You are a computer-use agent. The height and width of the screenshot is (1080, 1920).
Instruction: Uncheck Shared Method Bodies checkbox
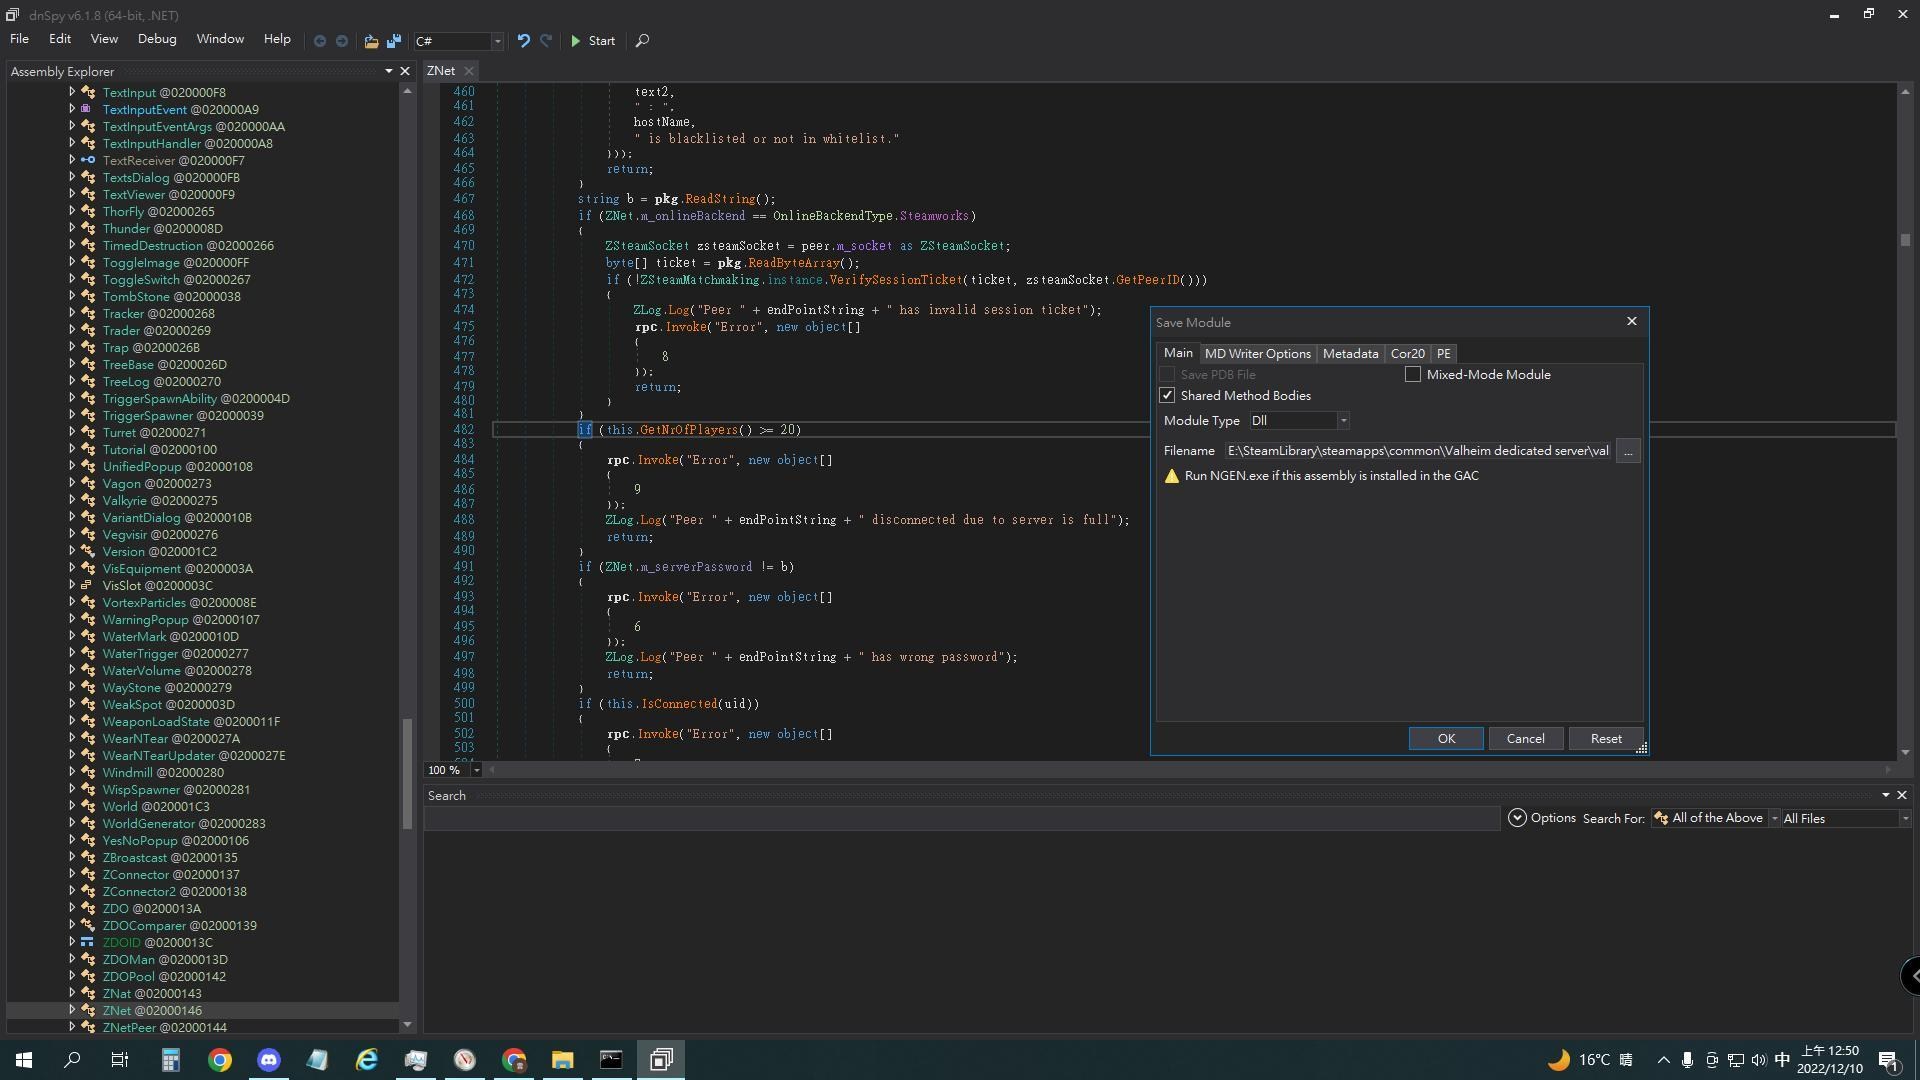1167,396
